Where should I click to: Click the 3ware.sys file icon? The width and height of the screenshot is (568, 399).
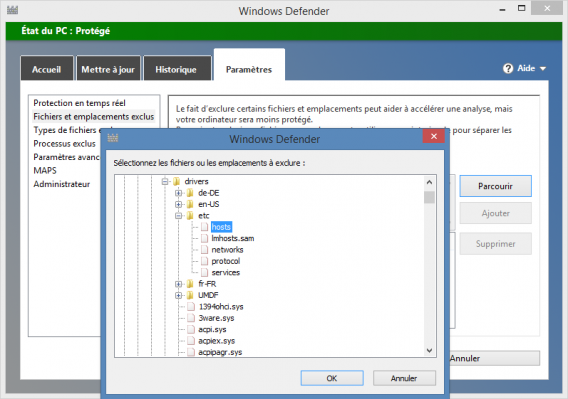click(191, 318)
